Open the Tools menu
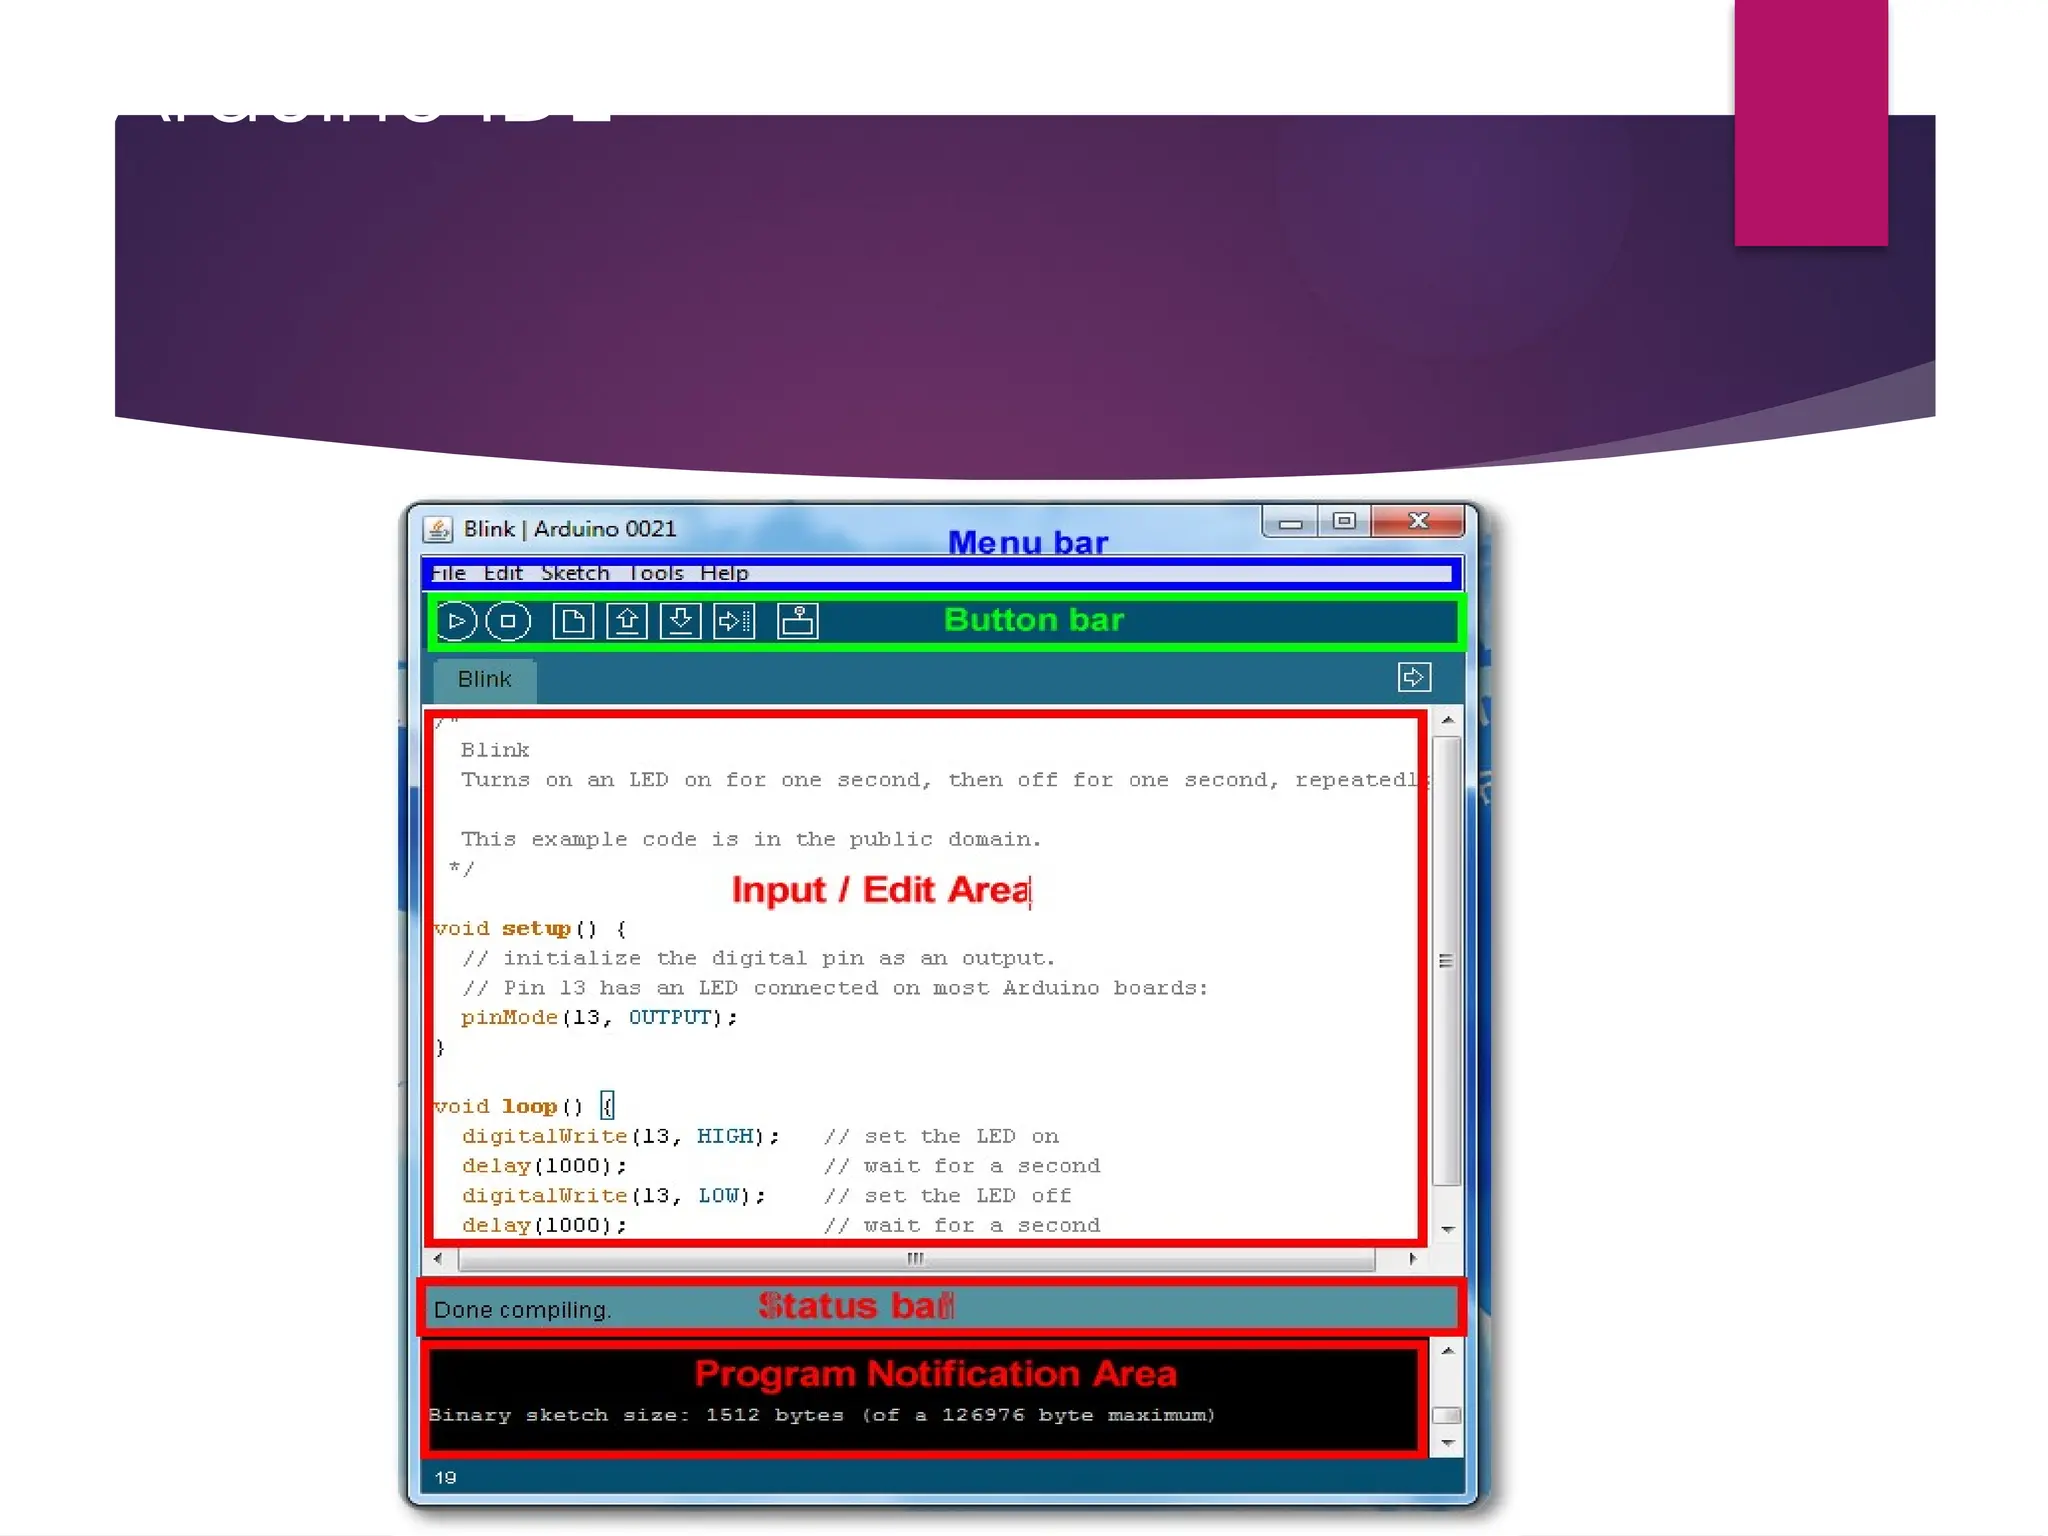 tap(656, 573)
